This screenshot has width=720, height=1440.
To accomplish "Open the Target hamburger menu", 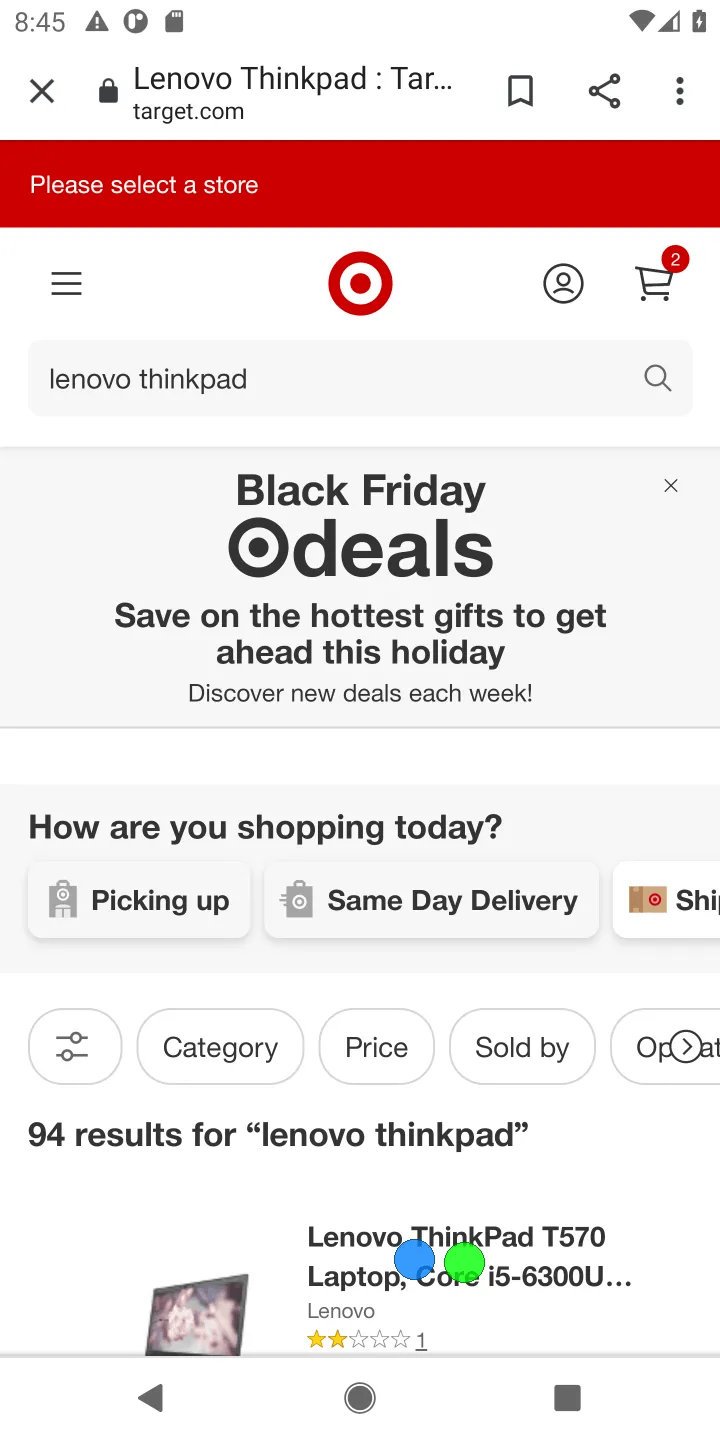I will pyautogui.click(x=66, y=284).
